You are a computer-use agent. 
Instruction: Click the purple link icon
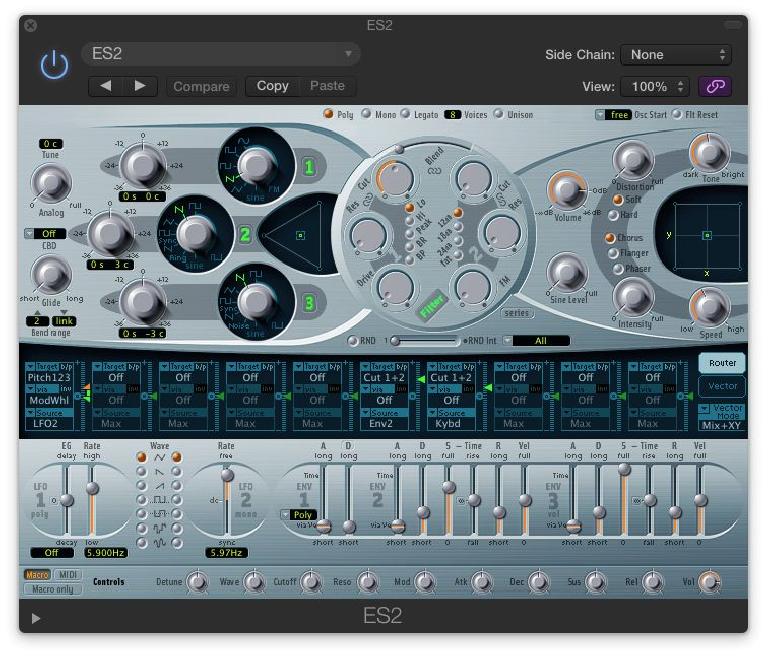pyautogui.click(x=715, y=87)
